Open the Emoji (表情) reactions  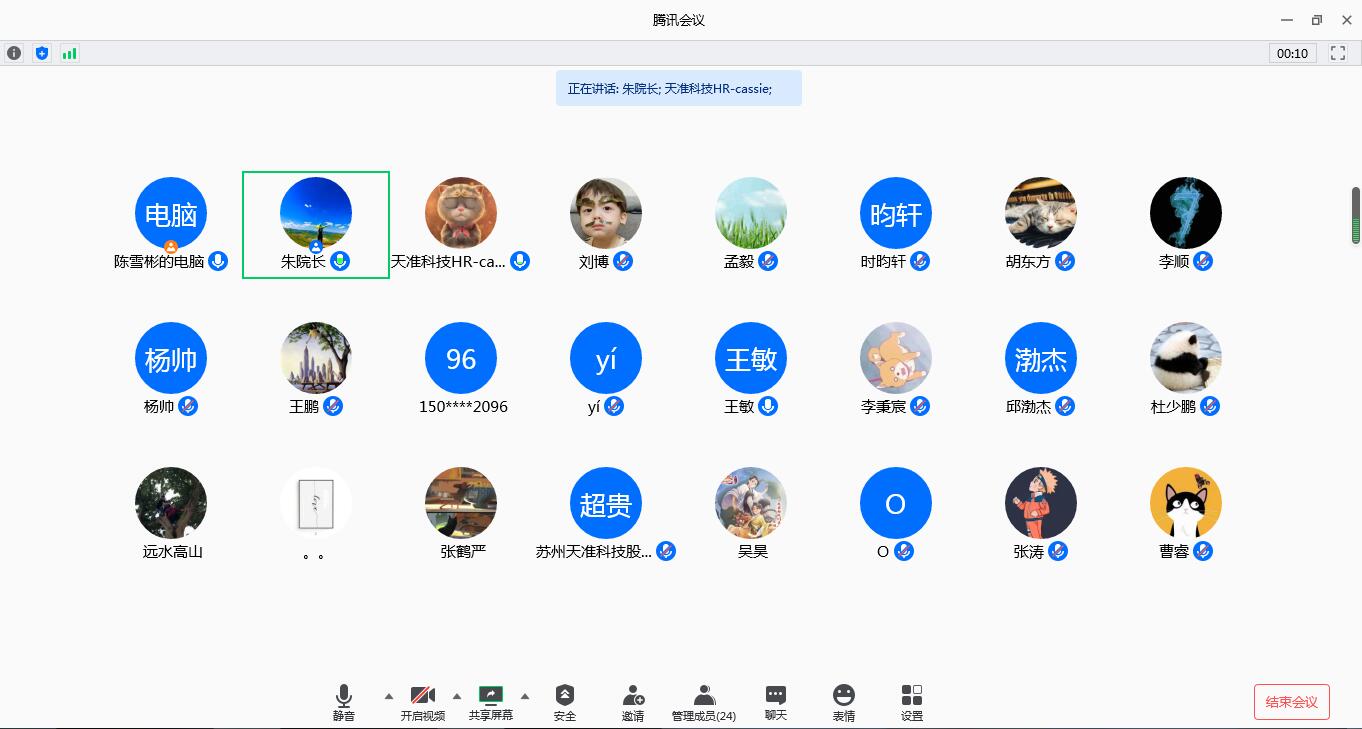pyautogui.click(x=844, y=702)
